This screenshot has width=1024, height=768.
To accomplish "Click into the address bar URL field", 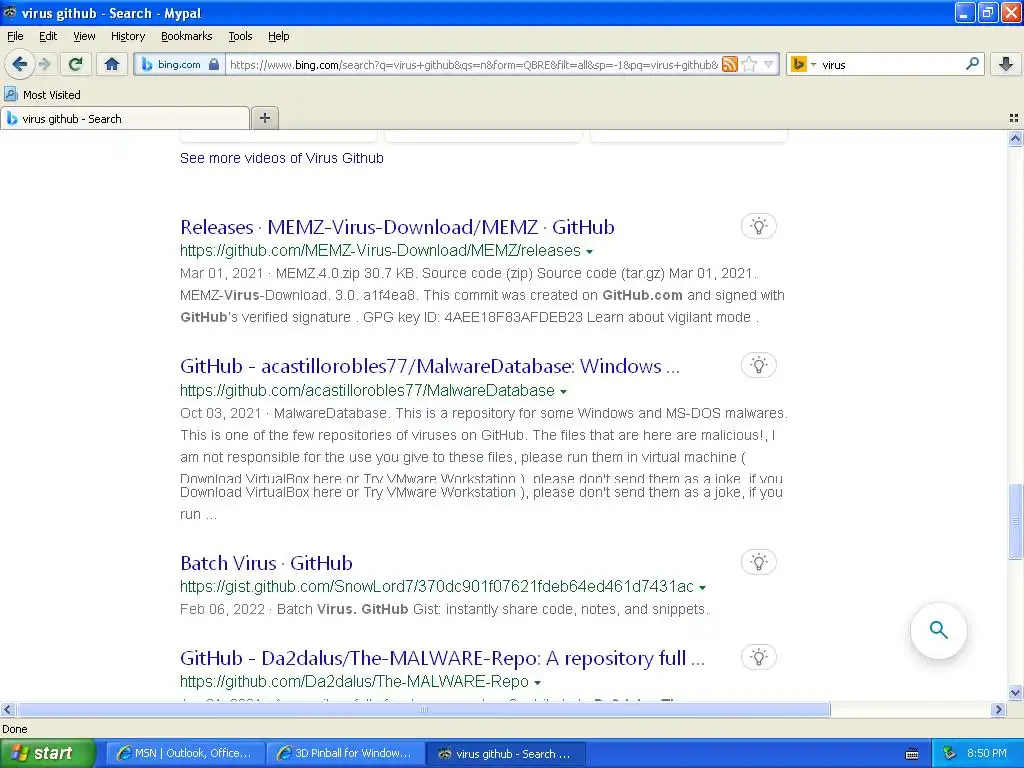I will pyautogui.click(x=473, y=65).
